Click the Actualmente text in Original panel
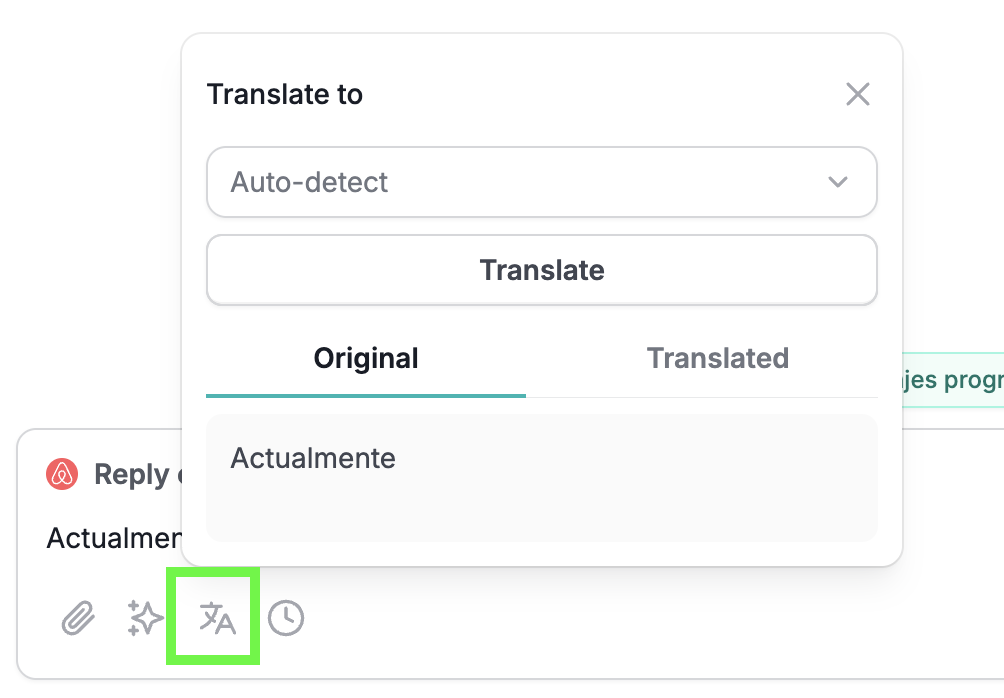The width and height of the screenshot is (1004, 698). tap(313, 459)
